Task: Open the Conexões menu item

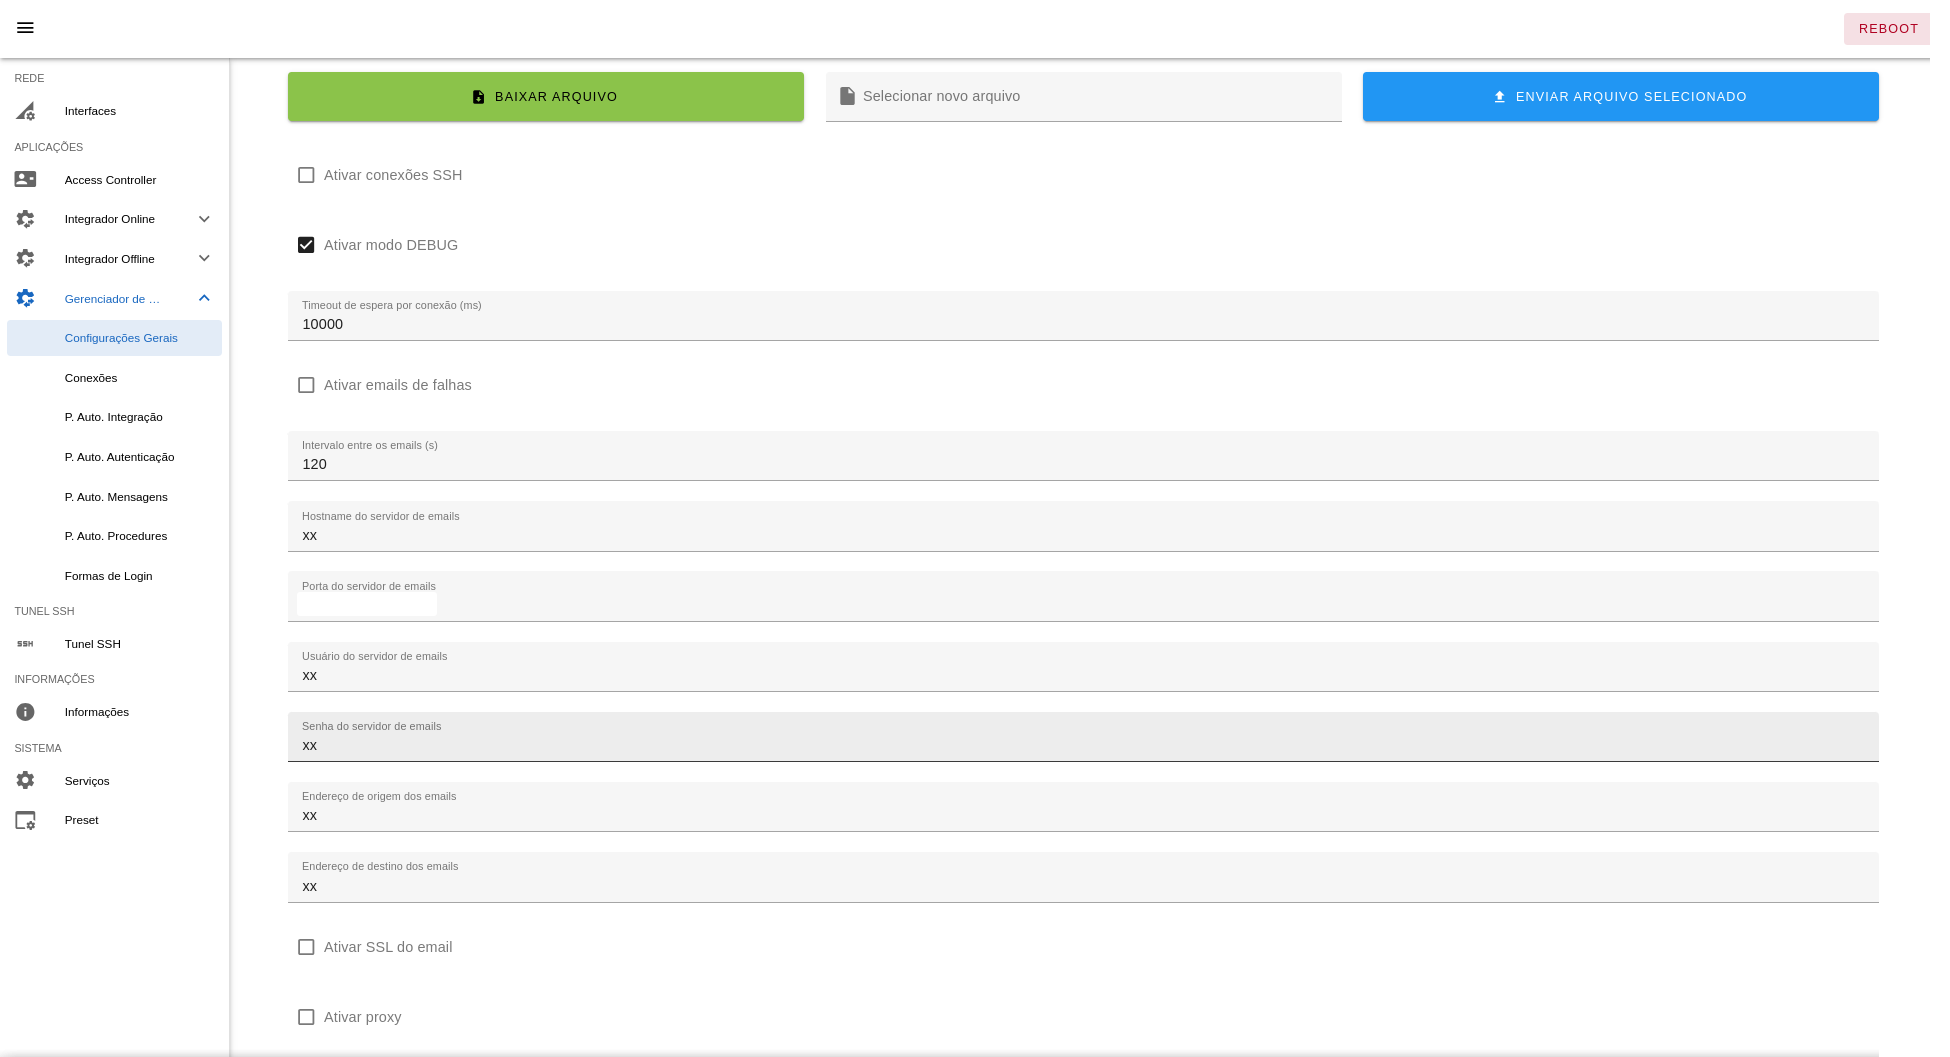Action: point(91,378)
